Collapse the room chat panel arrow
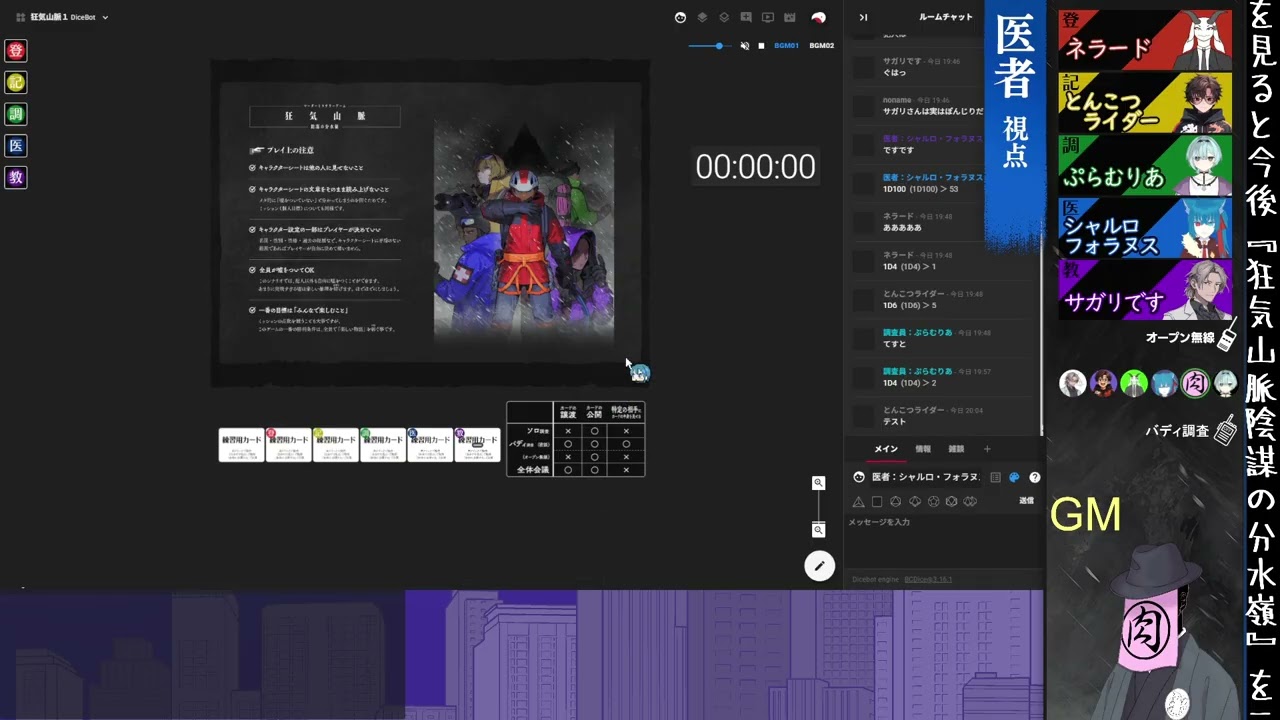1280x720 pixels. (863, 17)
